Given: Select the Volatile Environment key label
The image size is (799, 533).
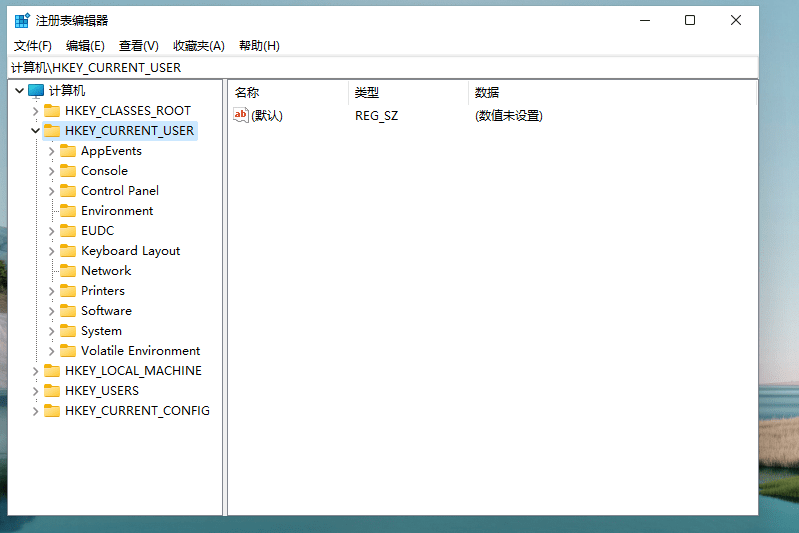Looking at the screenshot, I should pos(140,351).
